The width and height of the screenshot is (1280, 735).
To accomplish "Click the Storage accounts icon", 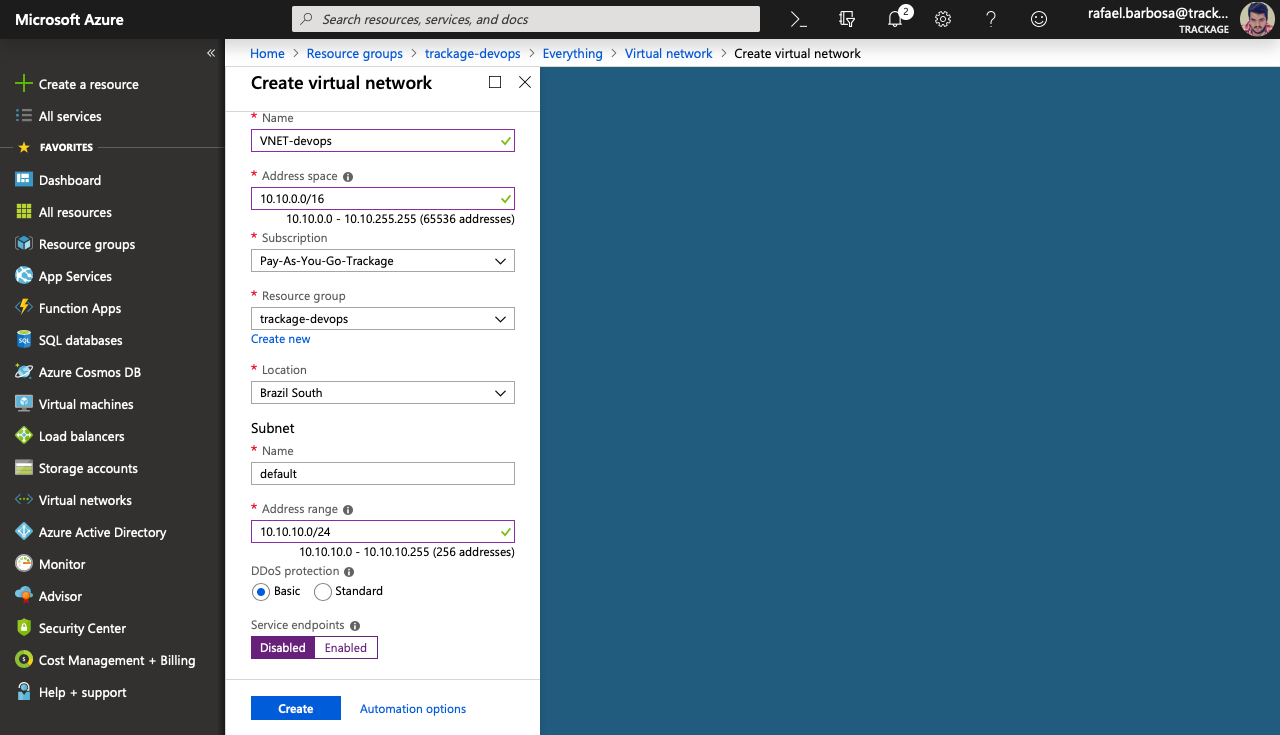I will coord(24,468).
